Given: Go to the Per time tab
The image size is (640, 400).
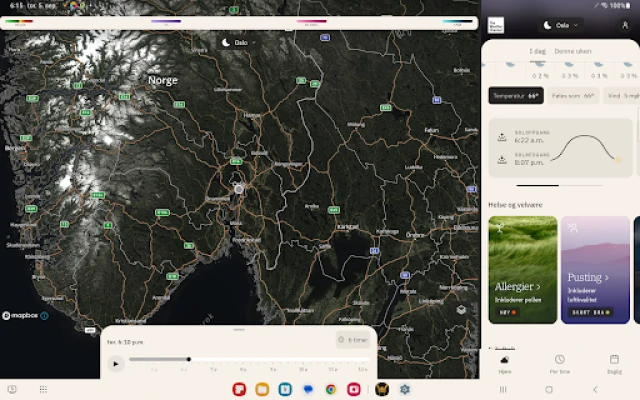Looking at the screenshot, I should pyautogui.click(x=559, y=363).
